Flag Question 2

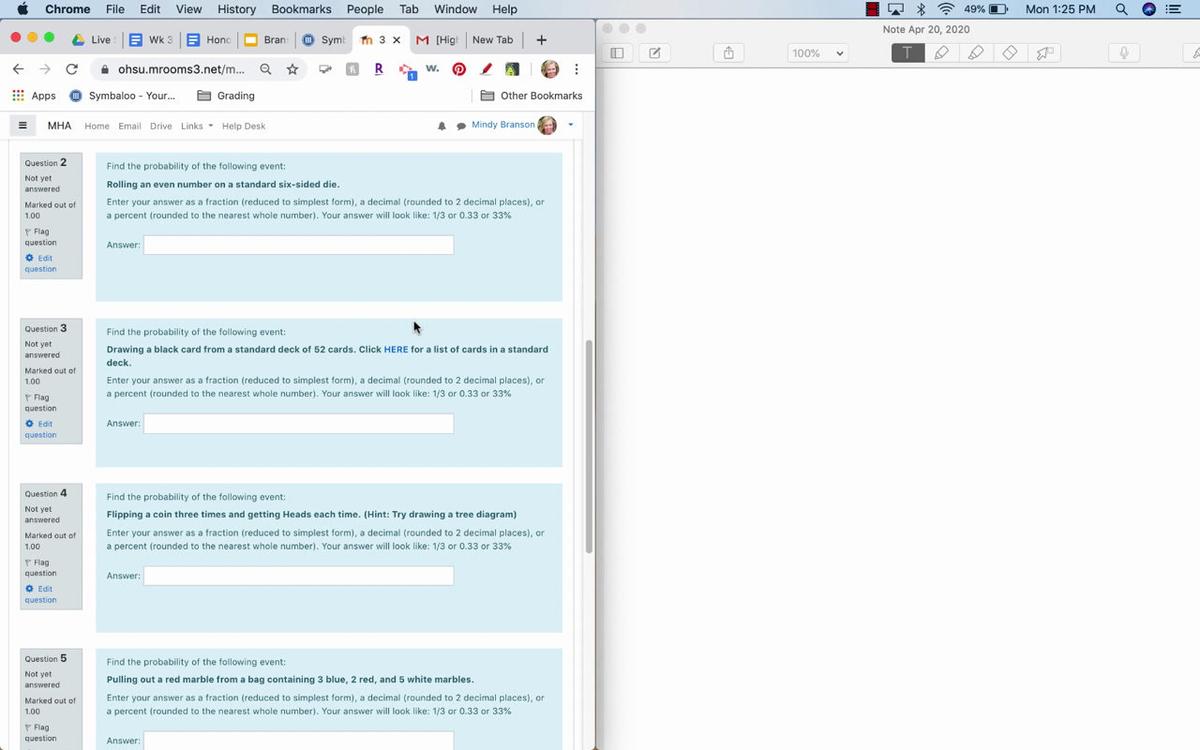click(x=40, y=237)
